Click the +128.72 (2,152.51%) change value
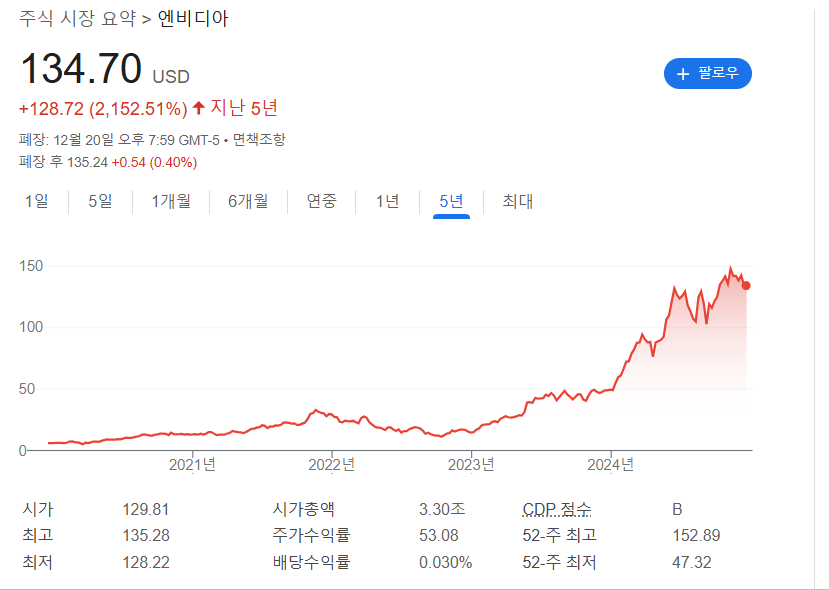The height and width of the screenshot is (590, 829). [x=103, y=109]
